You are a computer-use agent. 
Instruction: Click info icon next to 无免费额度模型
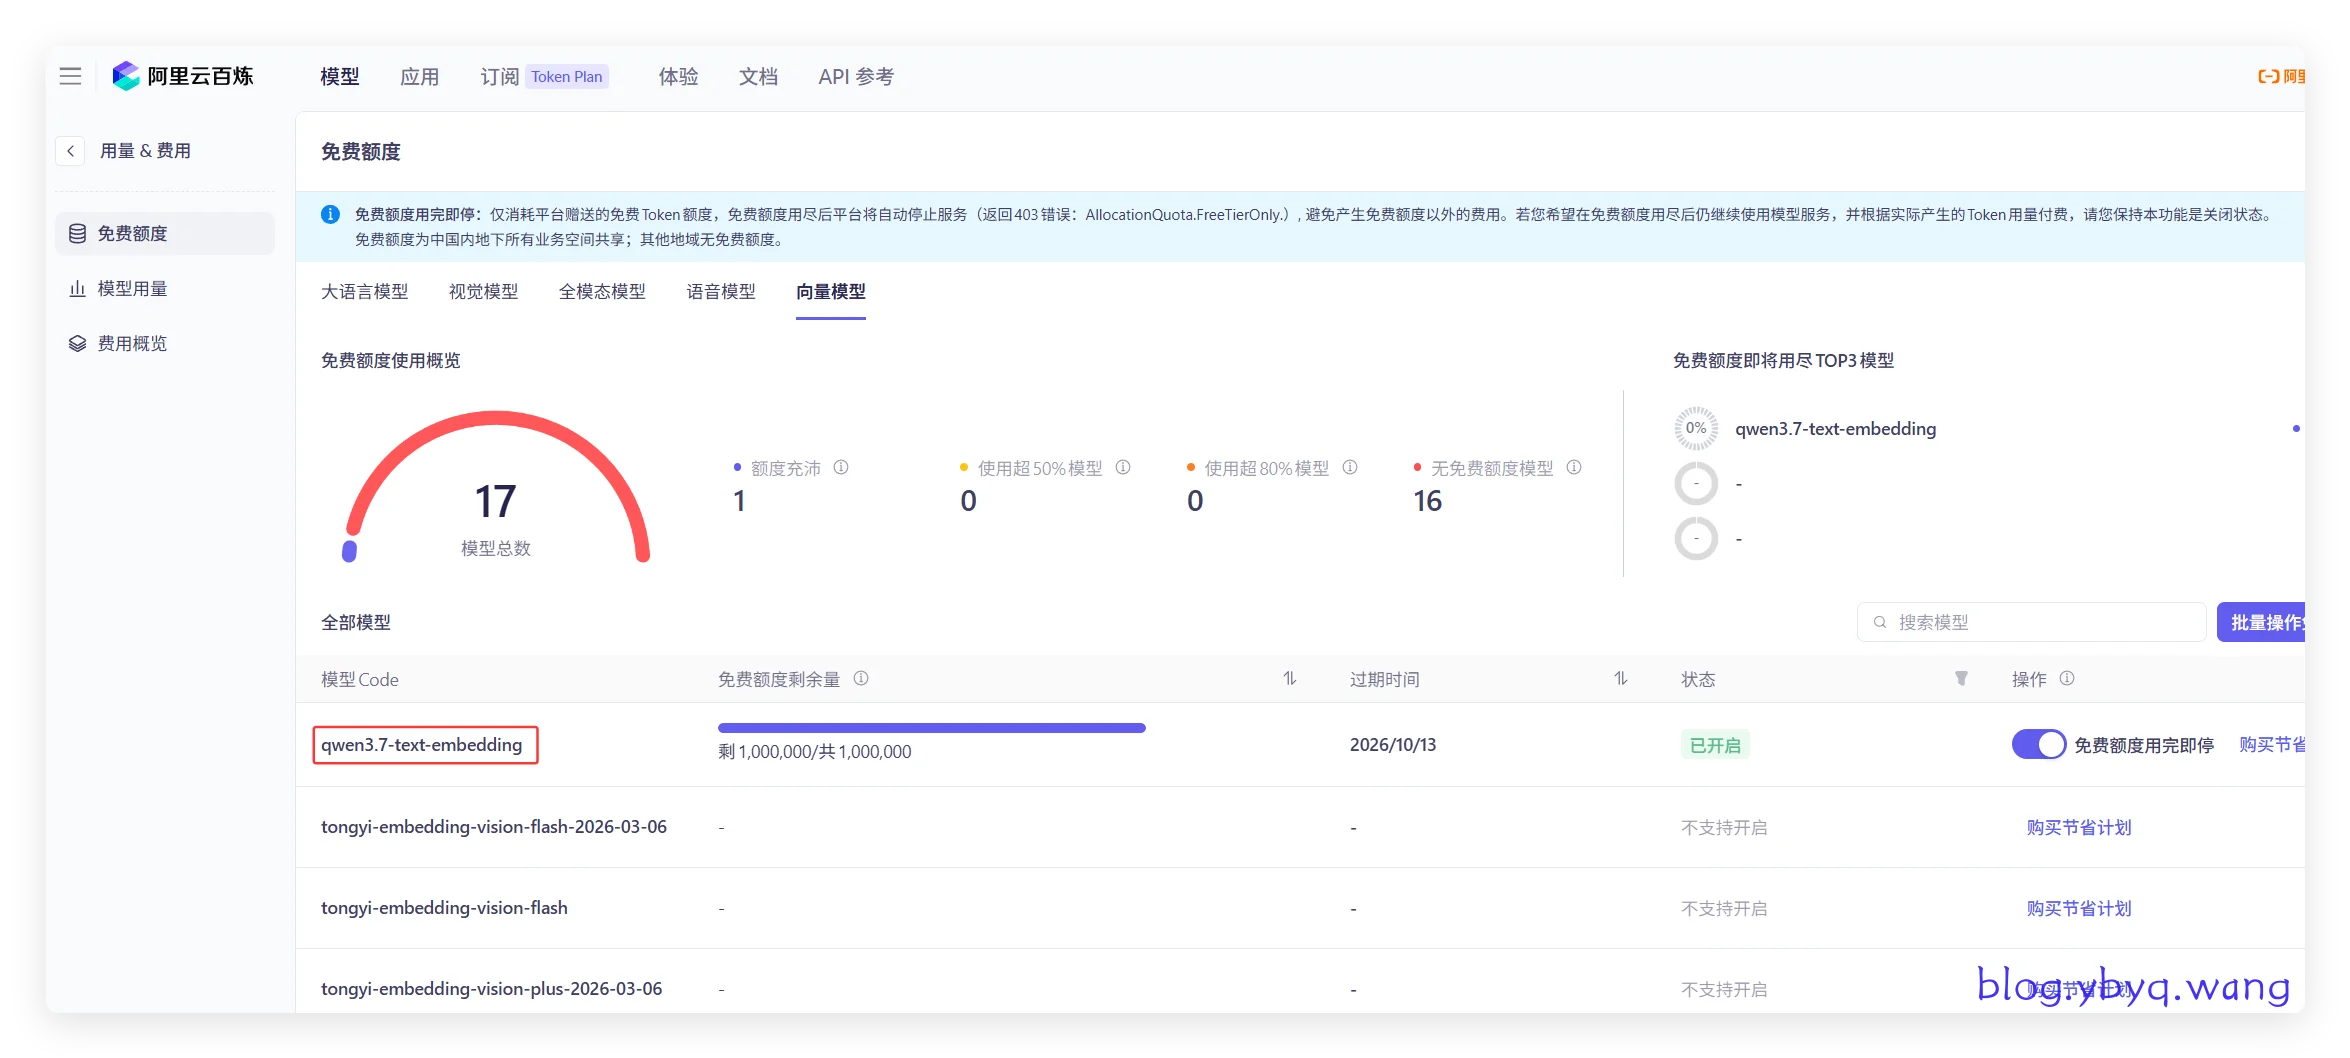(1574, 467)
